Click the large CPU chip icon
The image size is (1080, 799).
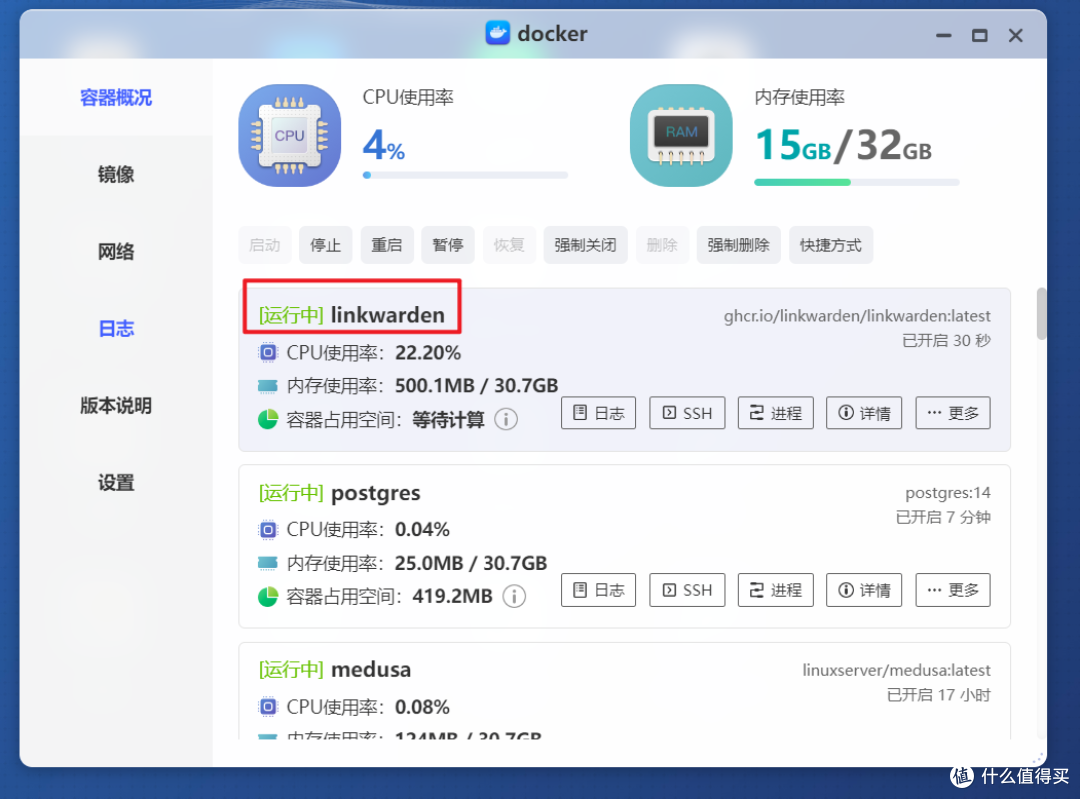[289, 136]
